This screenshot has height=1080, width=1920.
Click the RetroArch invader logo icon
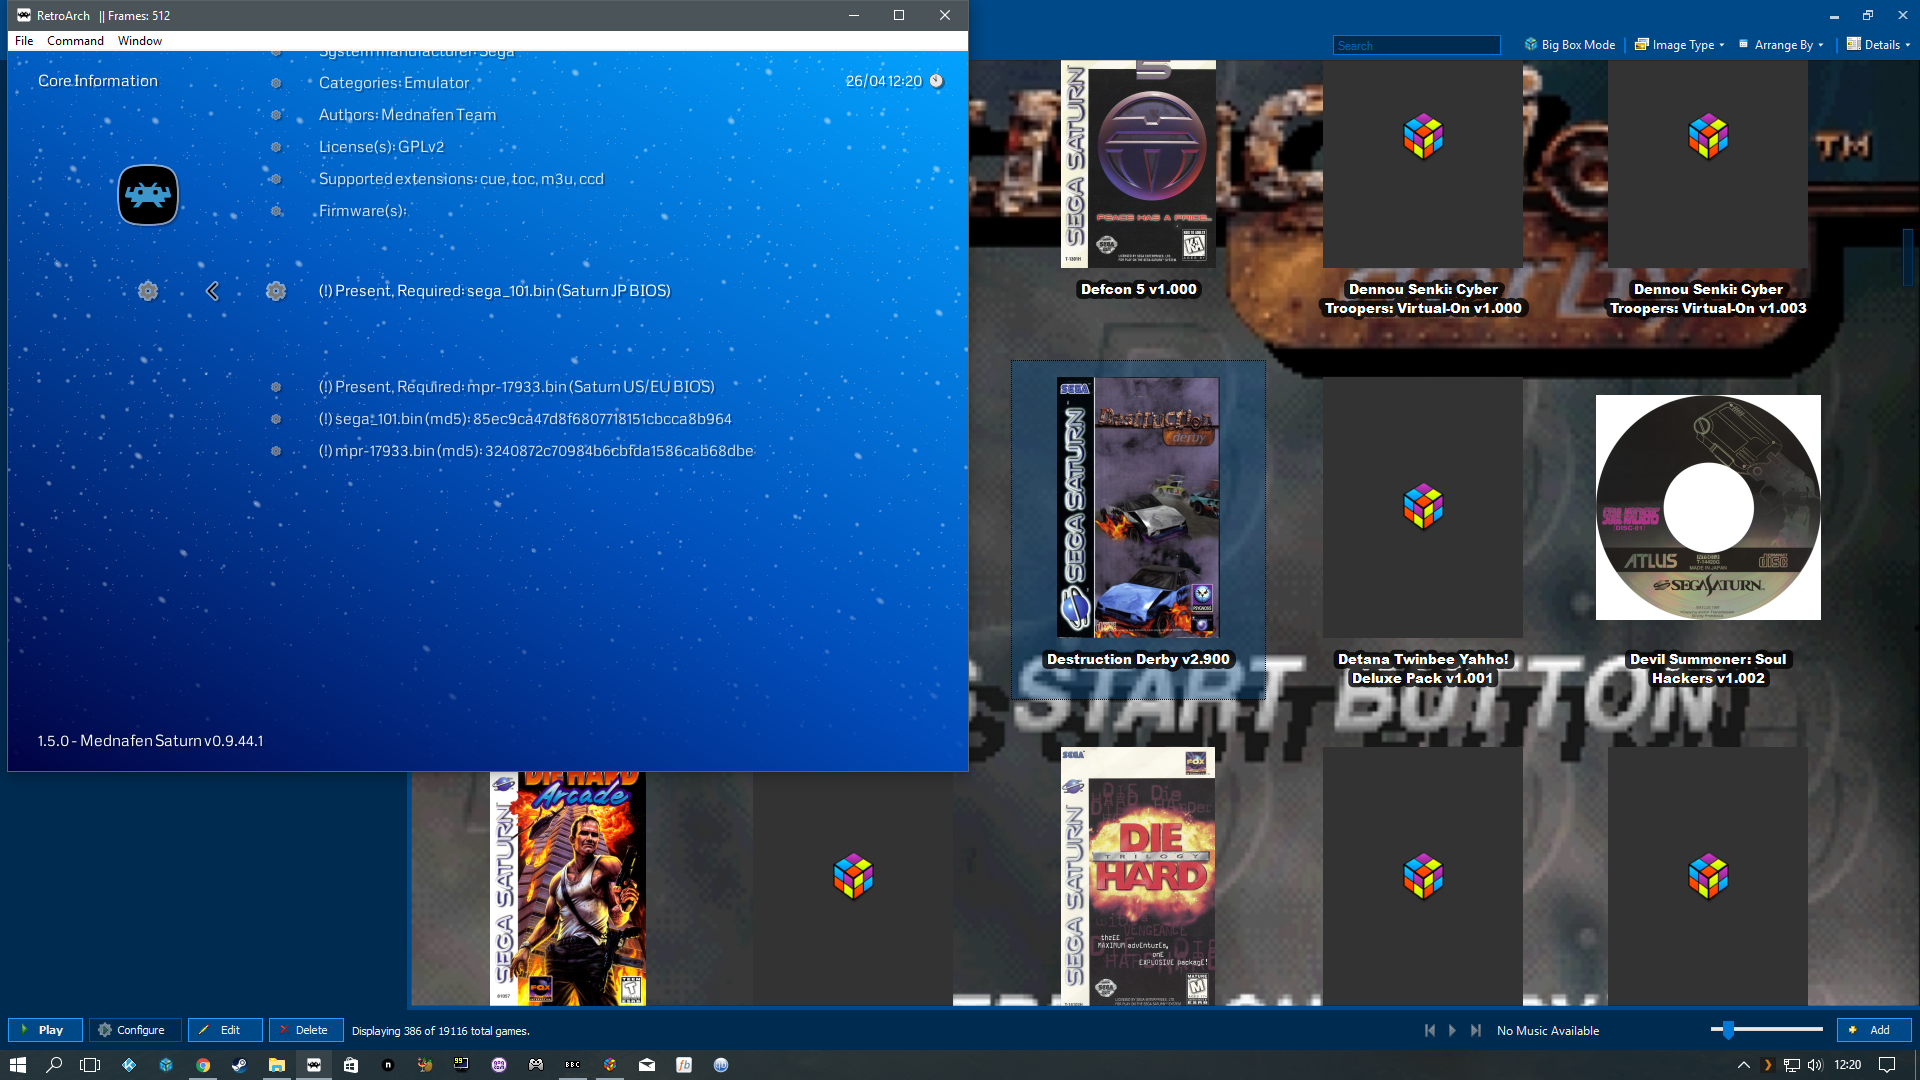pyautogui.click(x=148, y=195)
